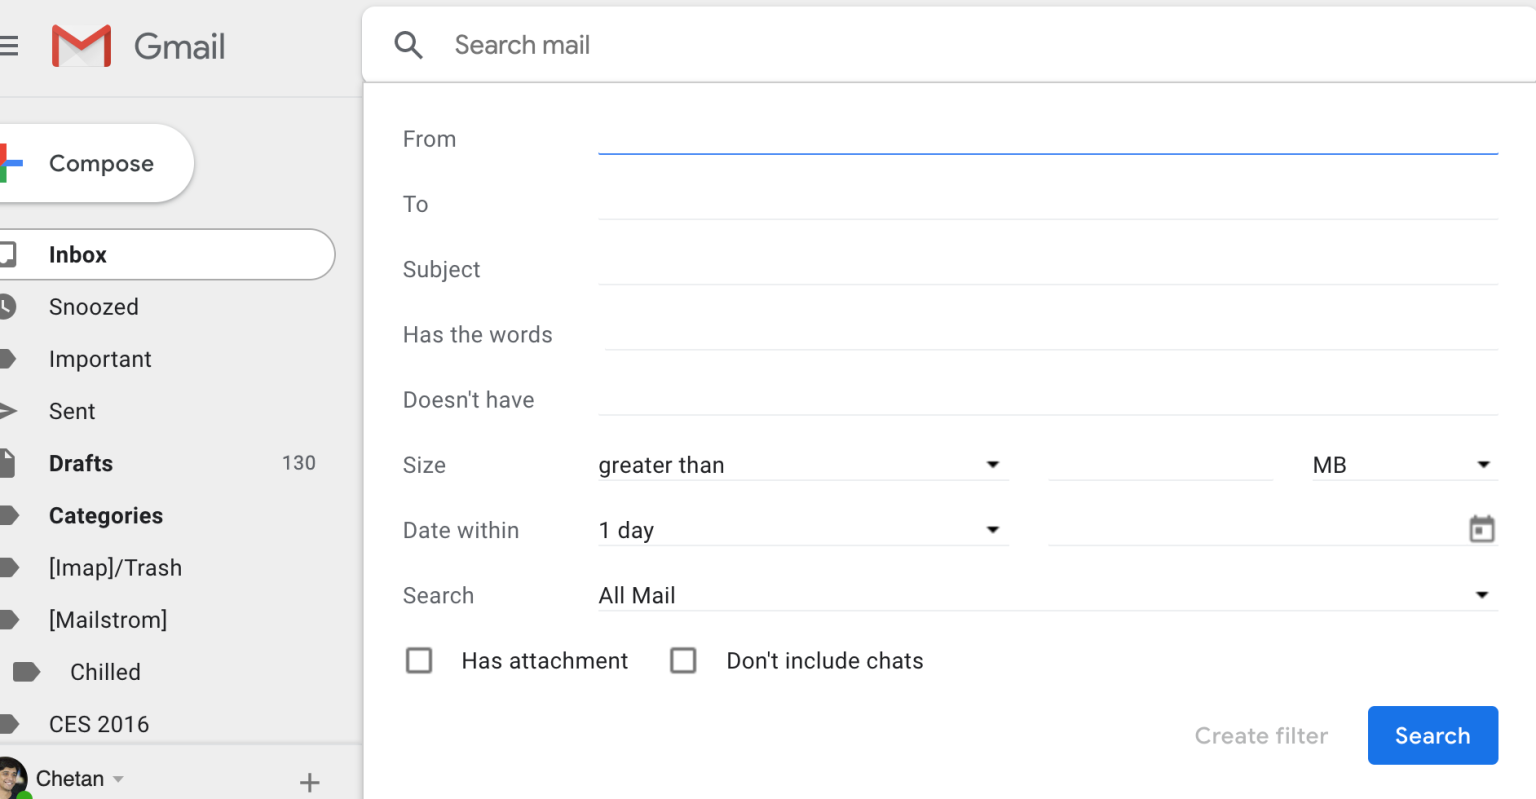Focus the Subject input field
The width and height of the screenshot is (1536, 799).
(1047, 269)
